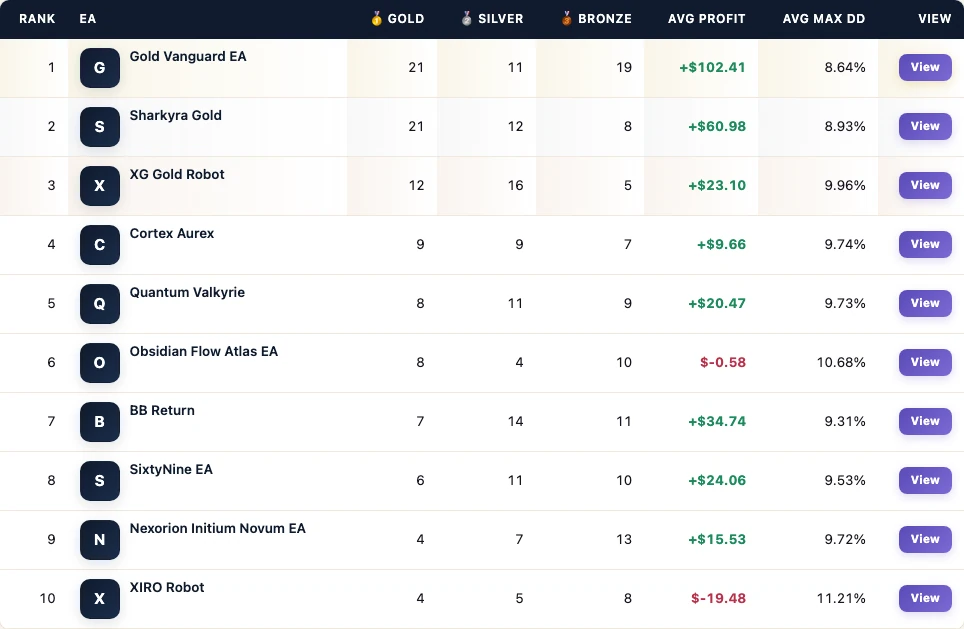Click the XIRO Robot avatar icon
This screenshot has height=629, width=964.
100,599
